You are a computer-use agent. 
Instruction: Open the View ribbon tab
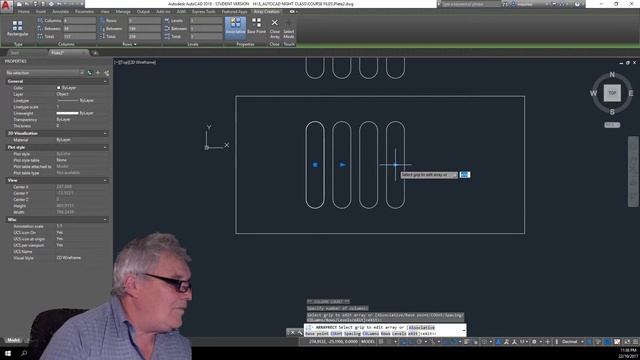pyautogui.click(x=105, y=12)
